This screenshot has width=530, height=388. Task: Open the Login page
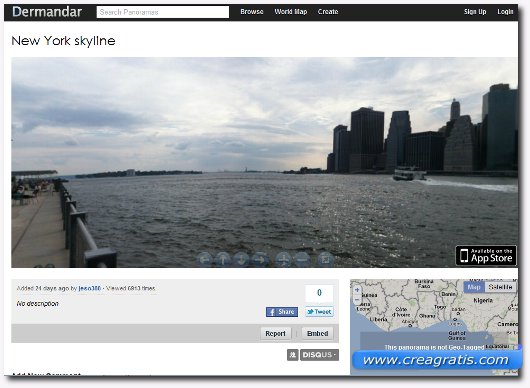point(505,12)
